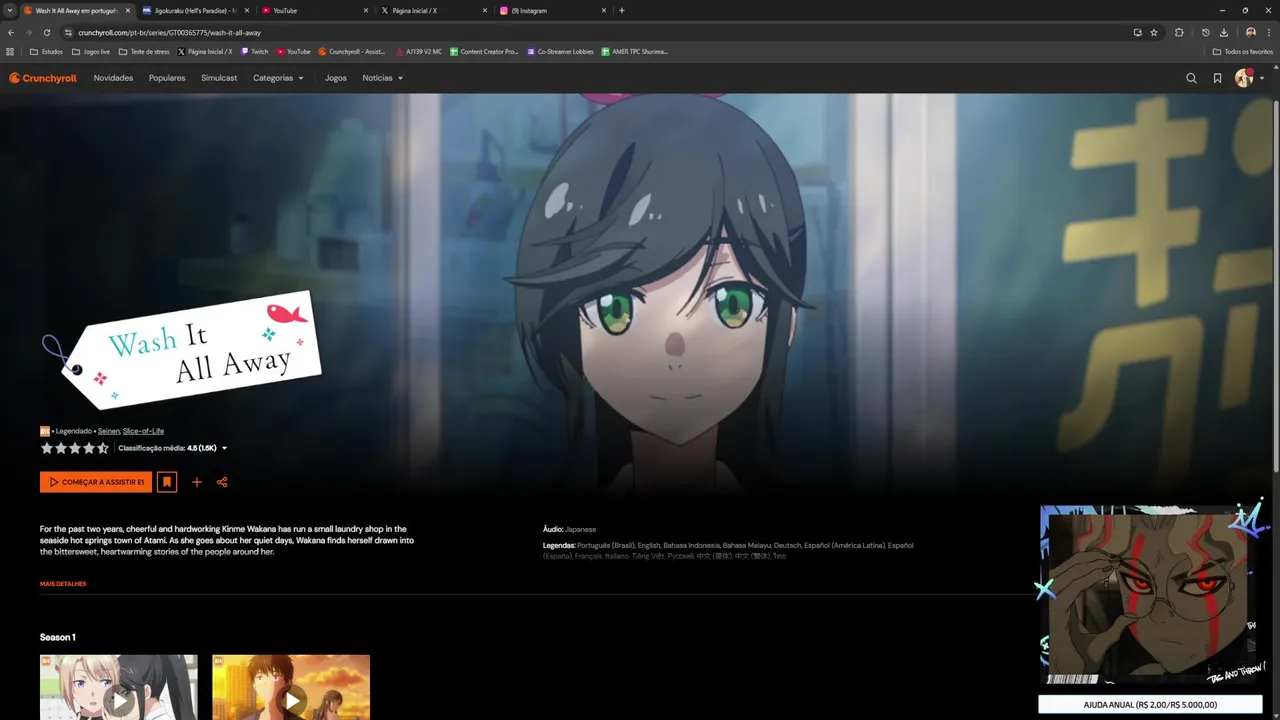The height and width of the screenshot is (720, 1280).
Task: Bookmark this page star icon
Action: coord(1154,32)
